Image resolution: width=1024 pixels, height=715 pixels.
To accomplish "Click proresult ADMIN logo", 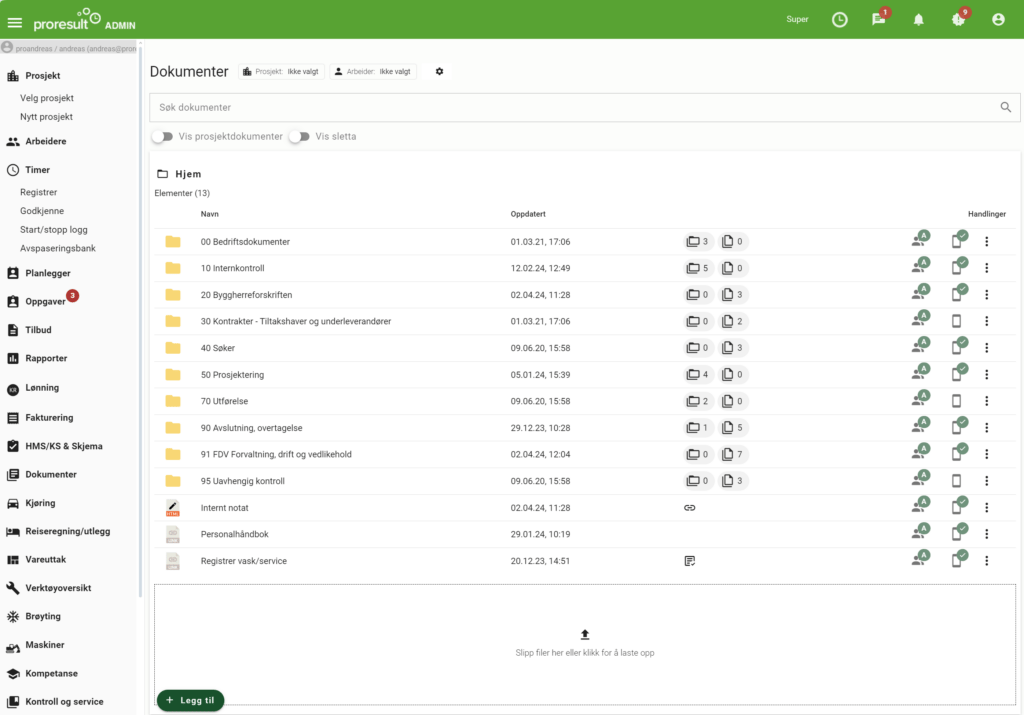I will [84, 20].
